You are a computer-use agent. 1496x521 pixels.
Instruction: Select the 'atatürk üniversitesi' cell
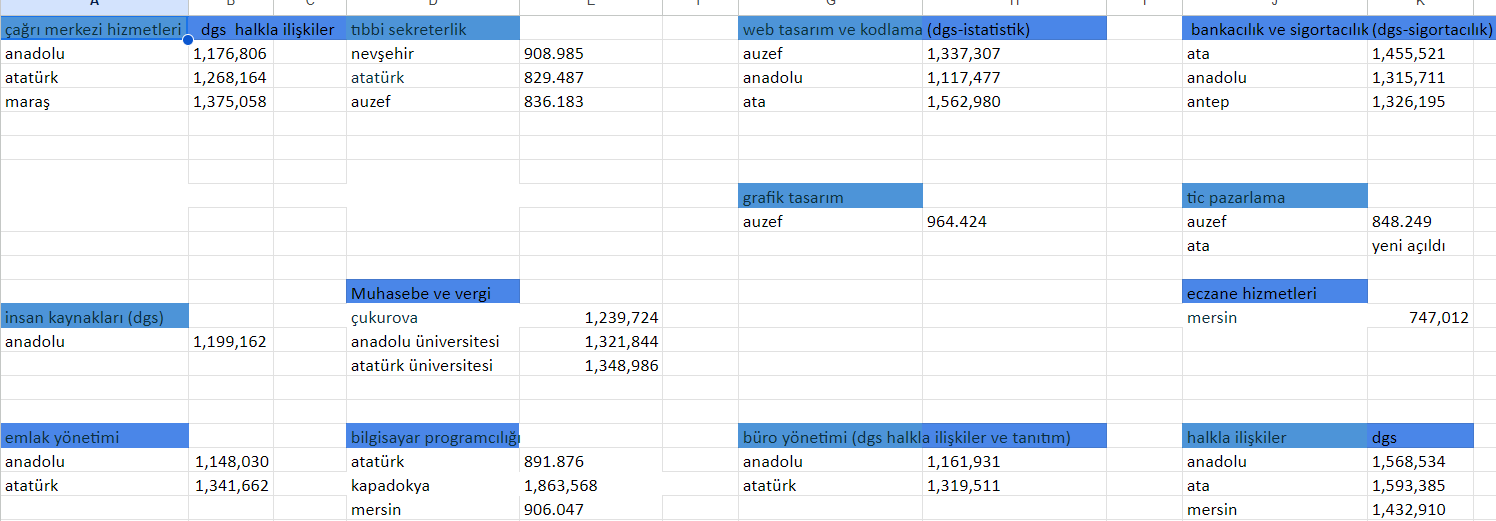click(433, 365)
